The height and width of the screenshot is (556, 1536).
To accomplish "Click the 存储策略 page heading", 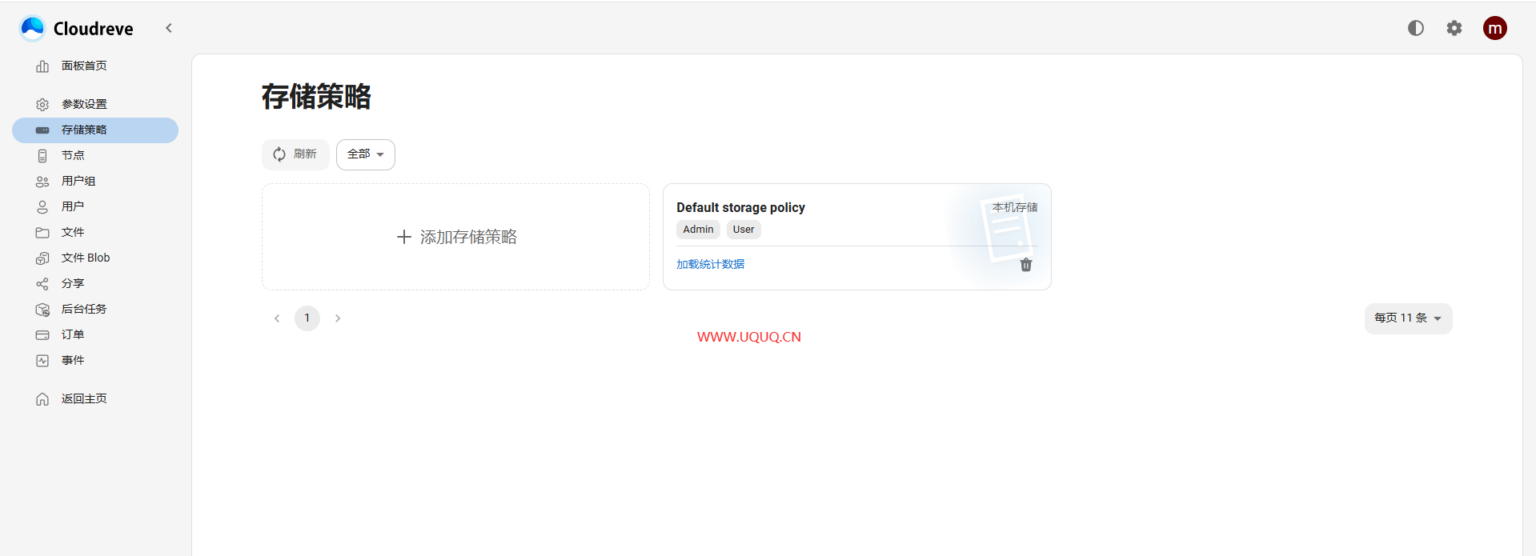I will click(316, 97).
